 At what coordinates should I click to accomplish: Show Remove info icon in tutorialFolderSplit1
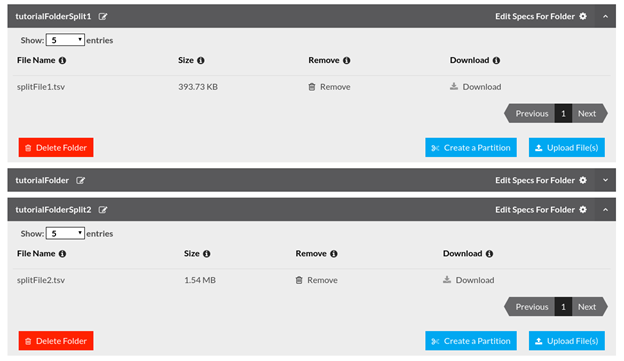[347, 60]
